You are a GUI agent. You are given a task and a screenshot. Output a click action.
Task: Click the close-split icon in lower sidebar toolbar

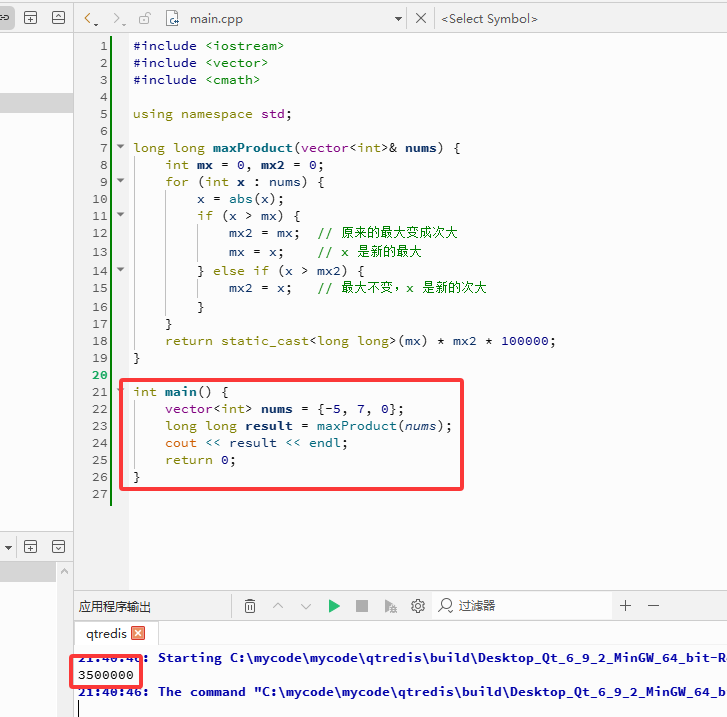(58, 547)
